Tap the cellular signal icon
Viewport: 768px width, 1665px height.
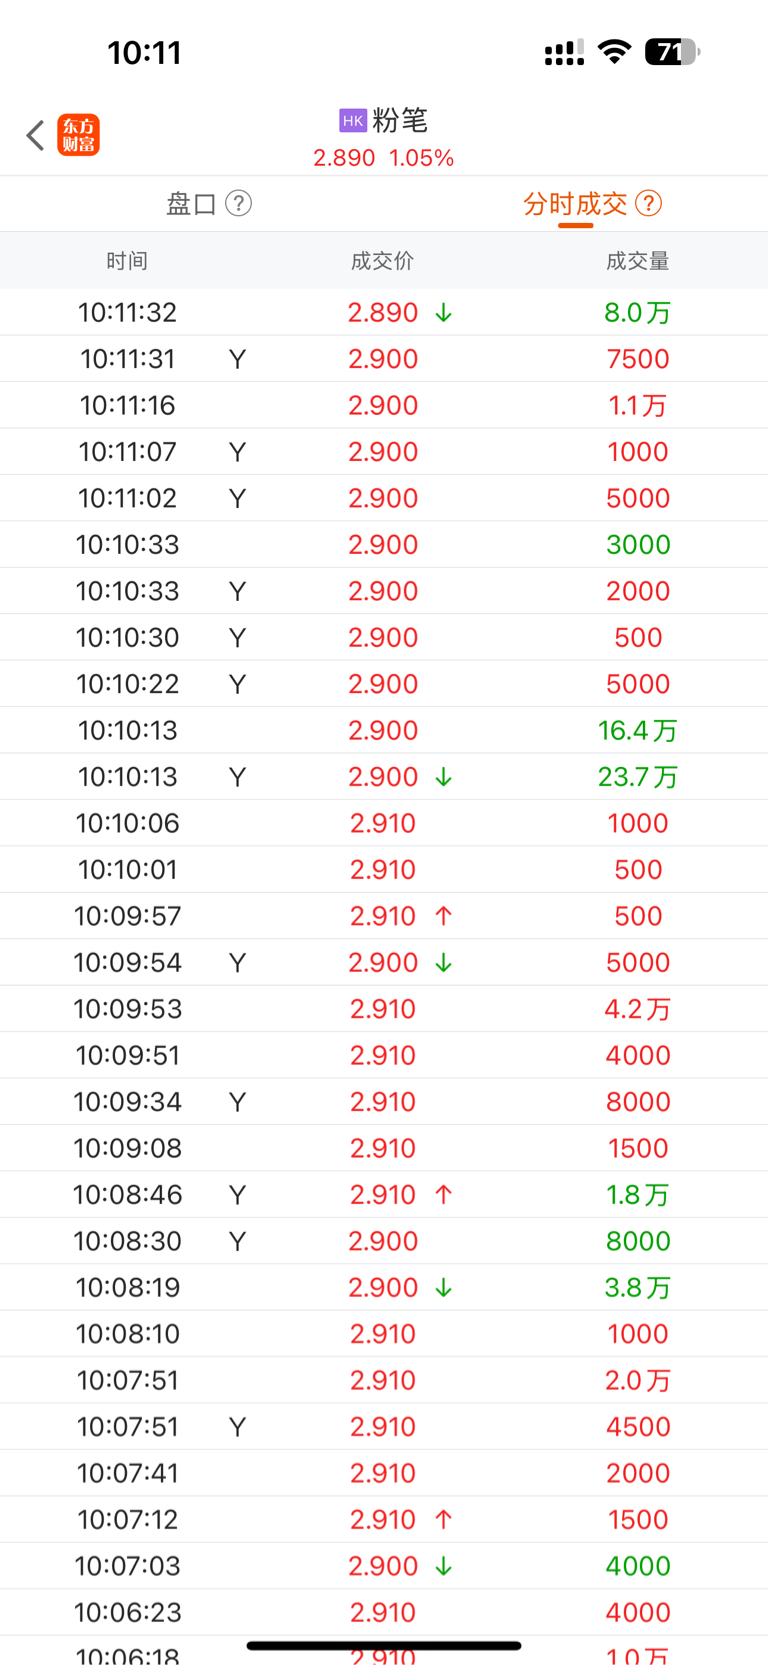(564, 53)
